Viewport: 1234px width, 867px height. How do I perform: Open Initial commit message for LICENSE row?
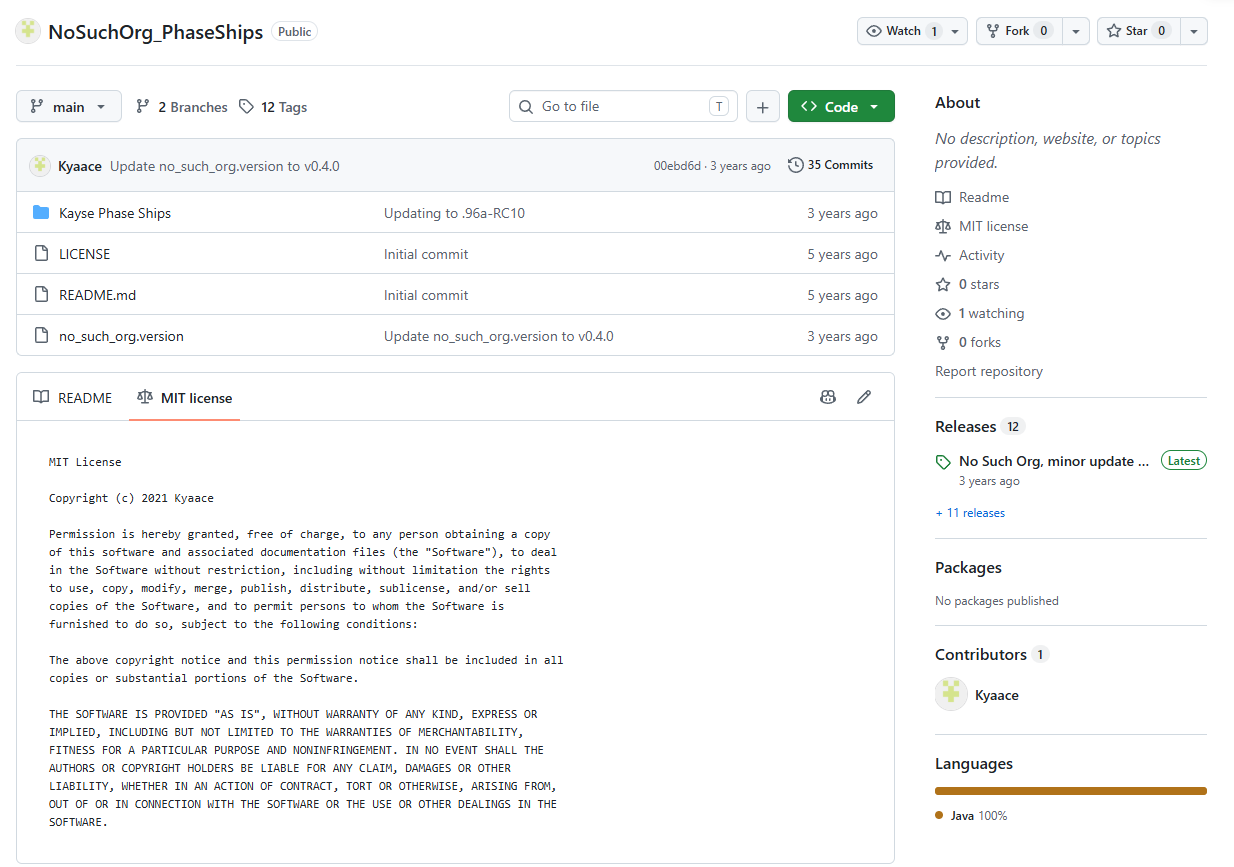pos(426,254)
